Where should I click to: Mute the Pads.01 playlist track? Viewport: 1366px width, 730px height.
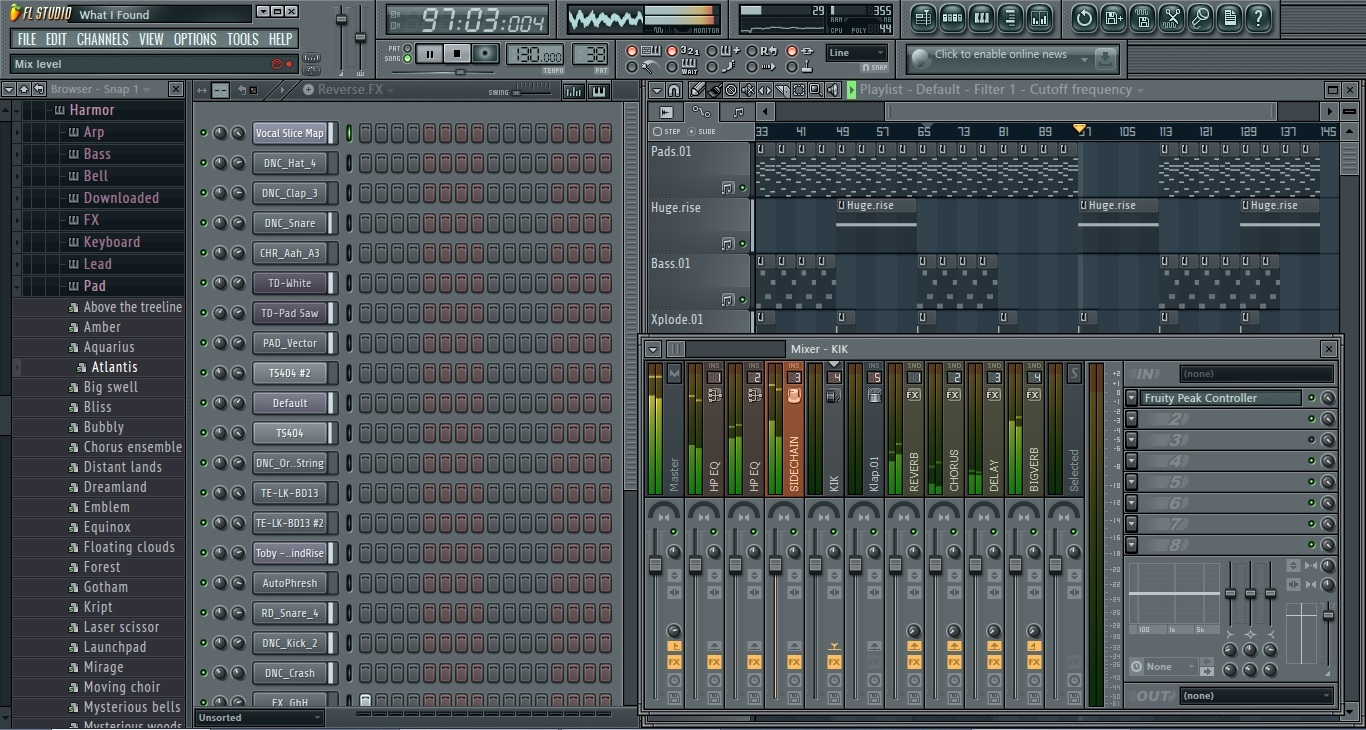(x=742, y=188)
